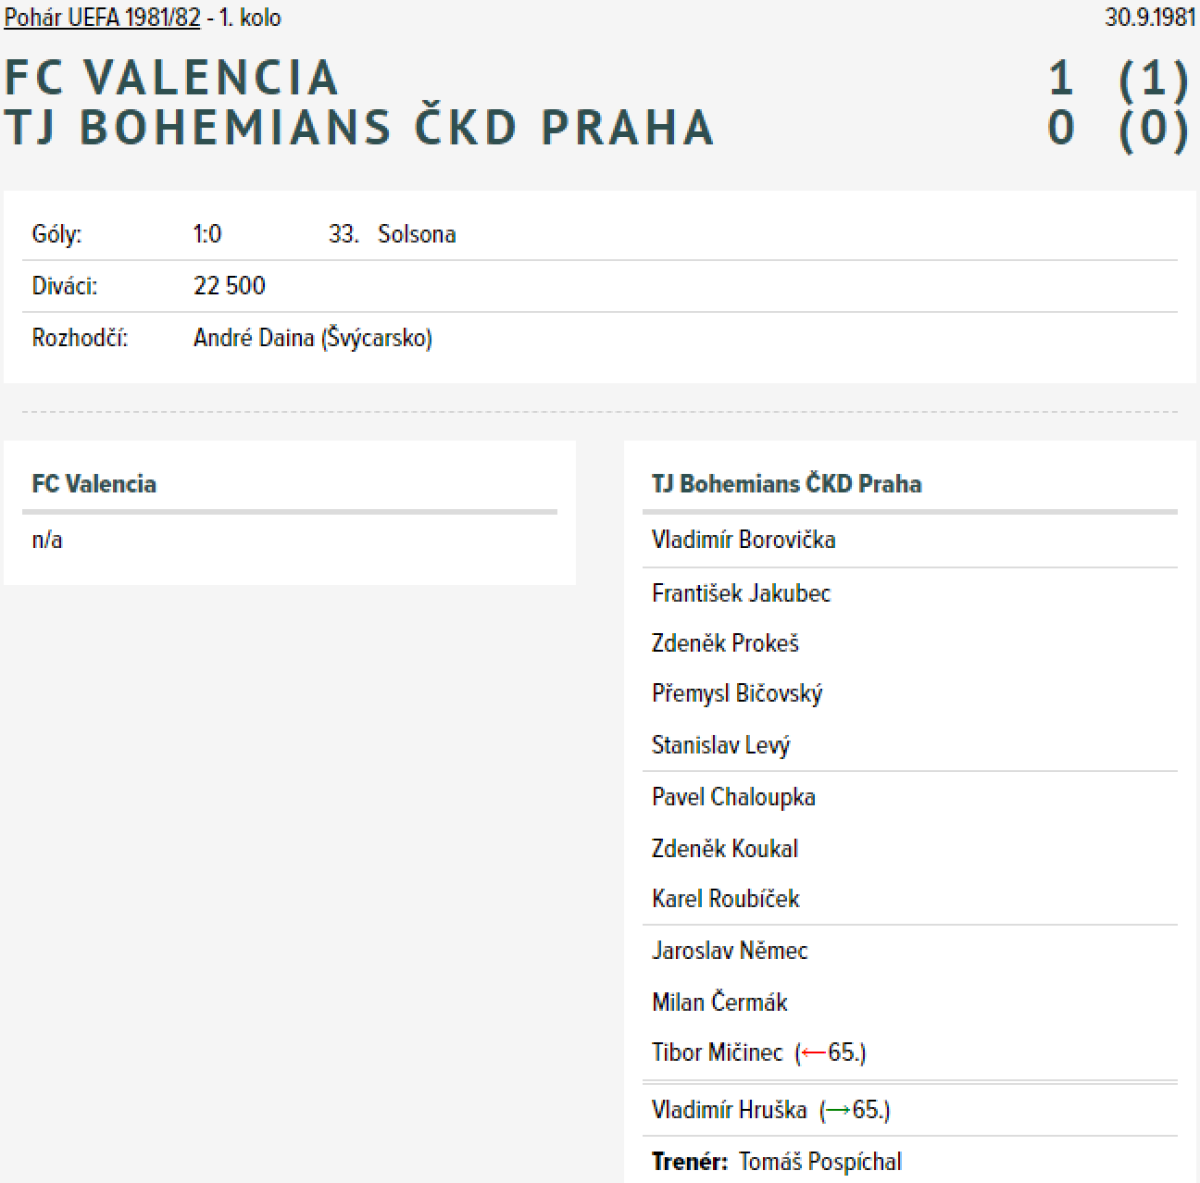The height and width of the screenshot is (1183, 1200).
Task: Click the attendance figure 22 500
Action: tap(229, 286)
